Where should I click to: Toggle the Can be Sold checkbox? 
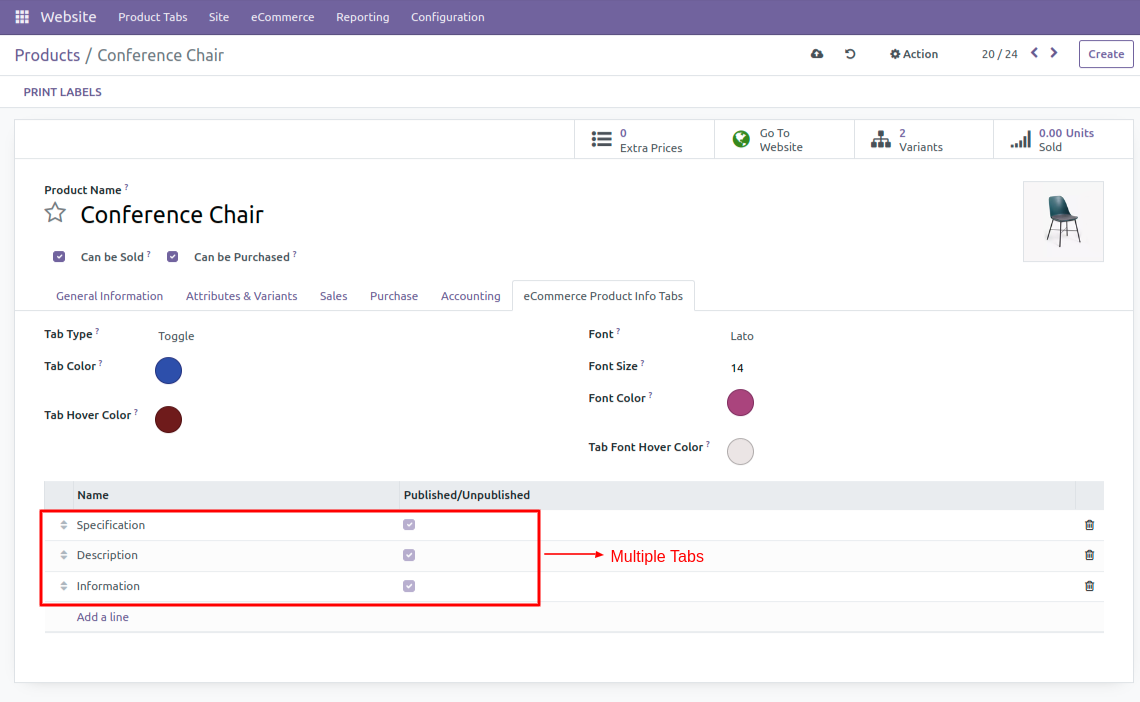tap(59, 257)
